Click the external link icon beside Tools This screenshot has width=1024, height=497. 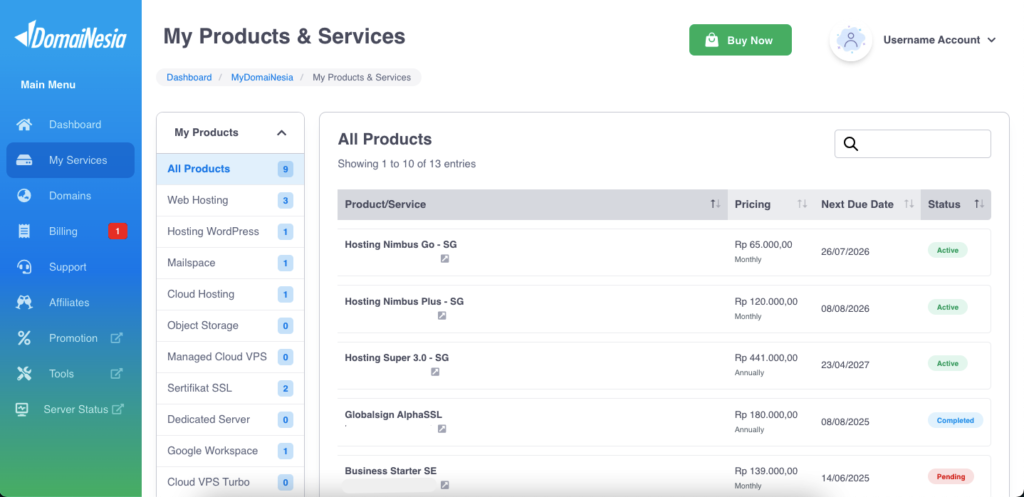click(116, 374)
